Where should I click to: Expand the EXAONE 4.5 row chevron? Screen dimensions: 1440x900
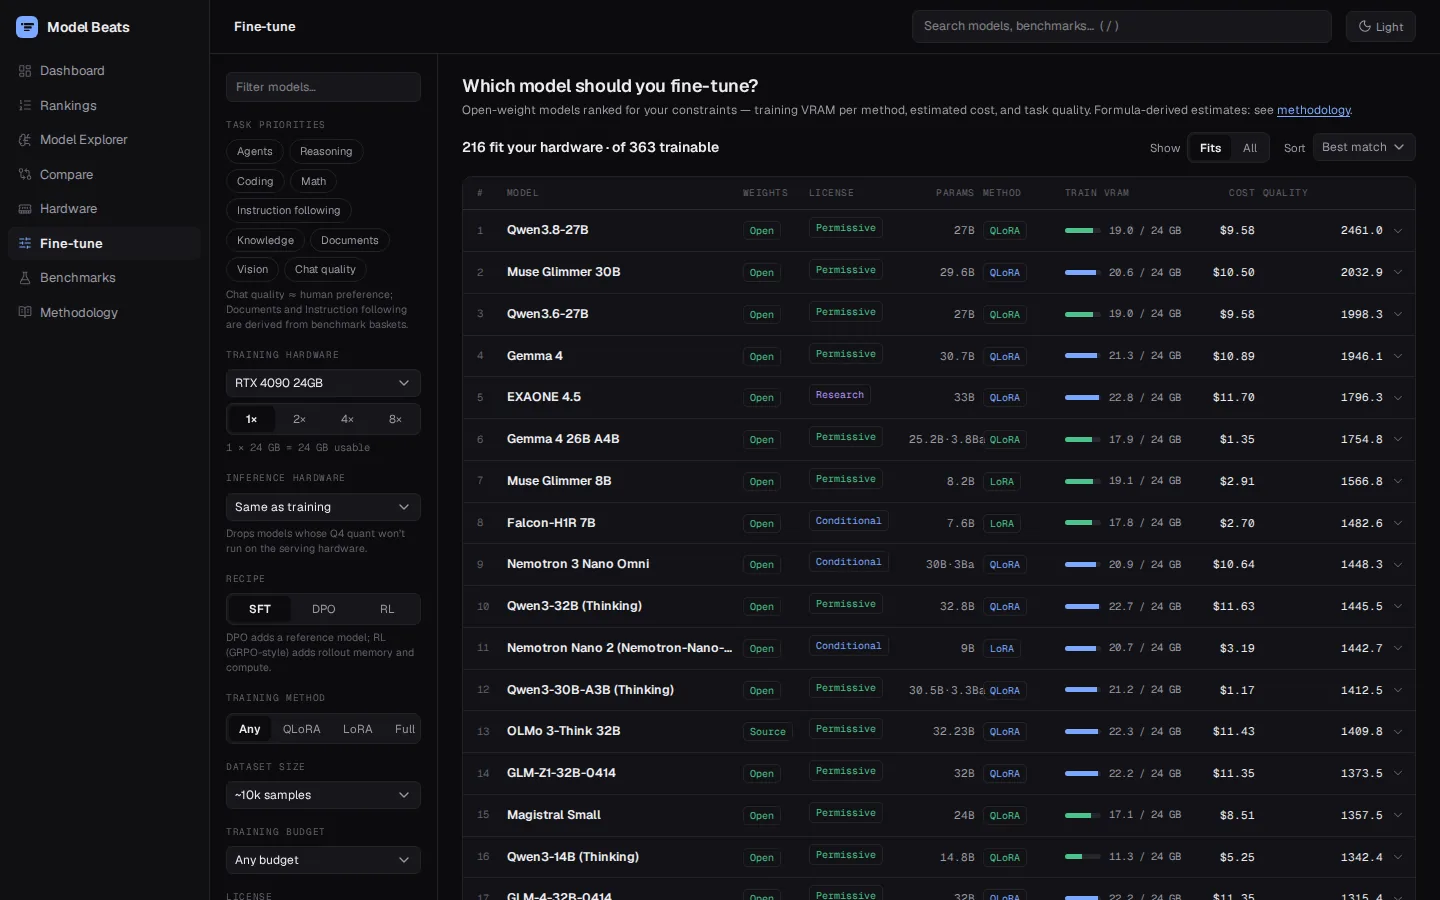1398,398
